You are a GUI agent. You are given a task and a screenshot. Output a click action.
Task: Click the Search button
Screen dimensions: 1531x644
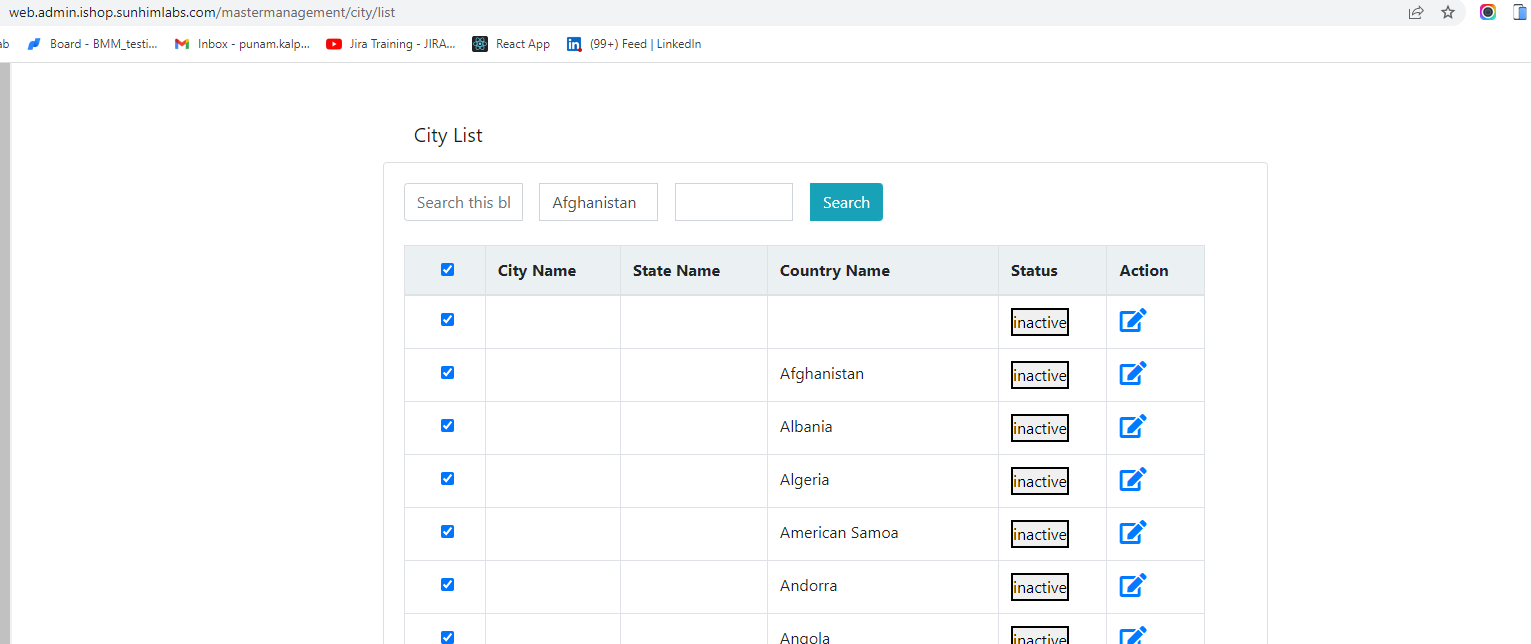pyautogui.click(x=846, y=202)
